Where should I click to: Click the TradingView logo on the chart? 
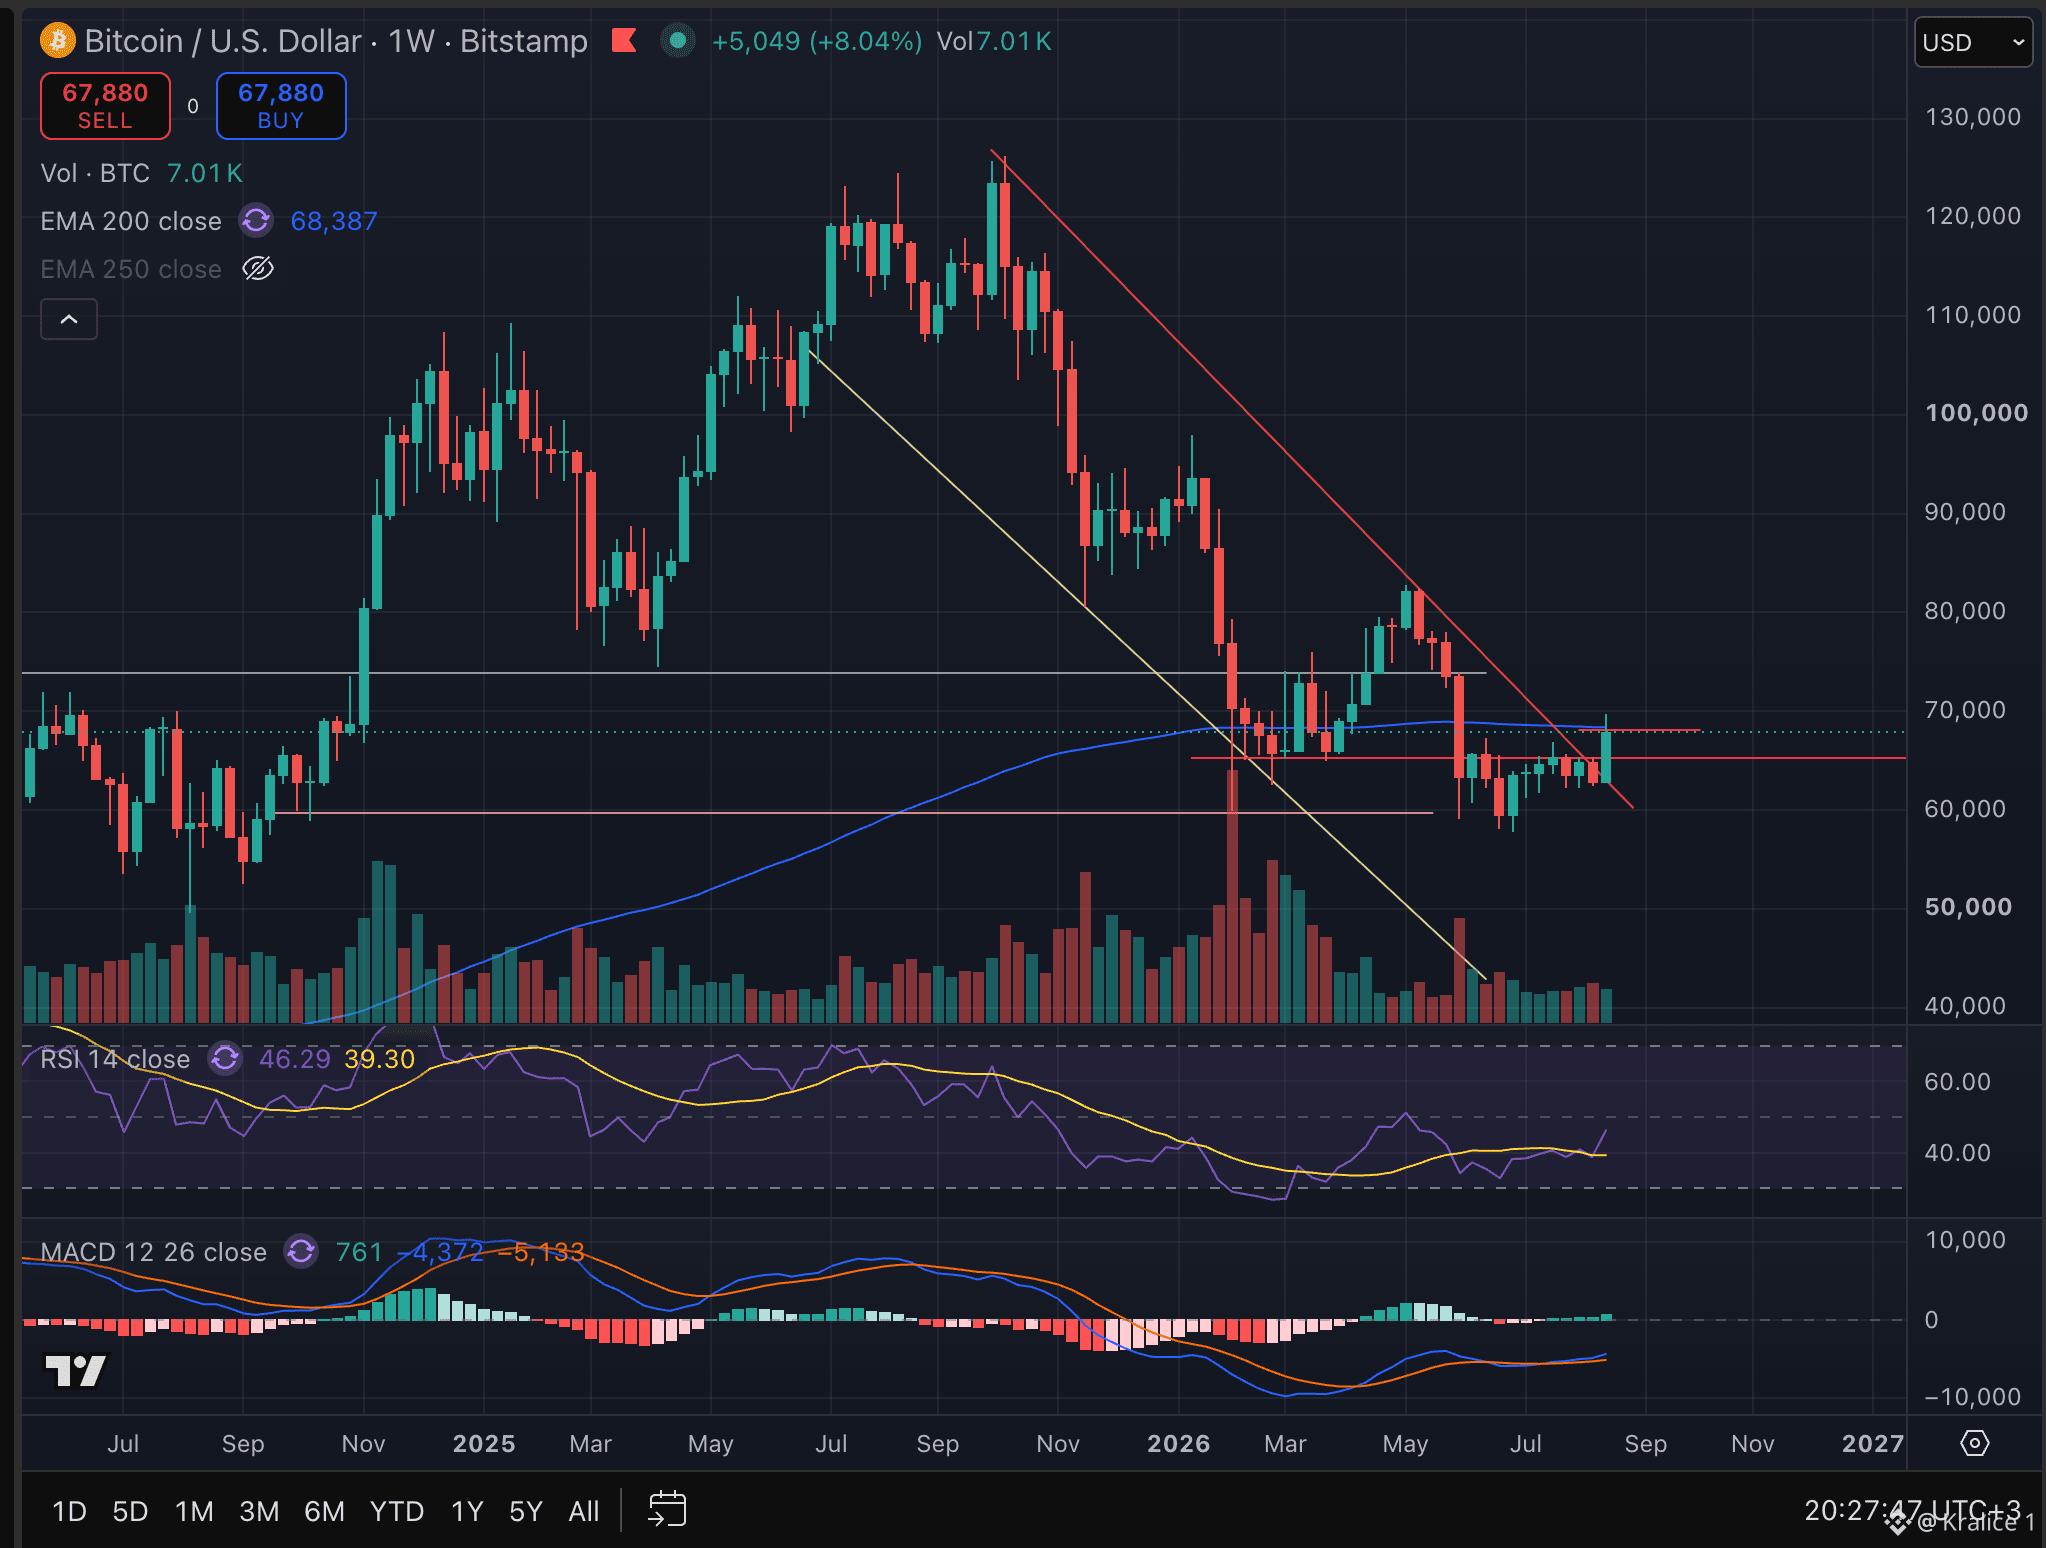[x=76, y=1371]
